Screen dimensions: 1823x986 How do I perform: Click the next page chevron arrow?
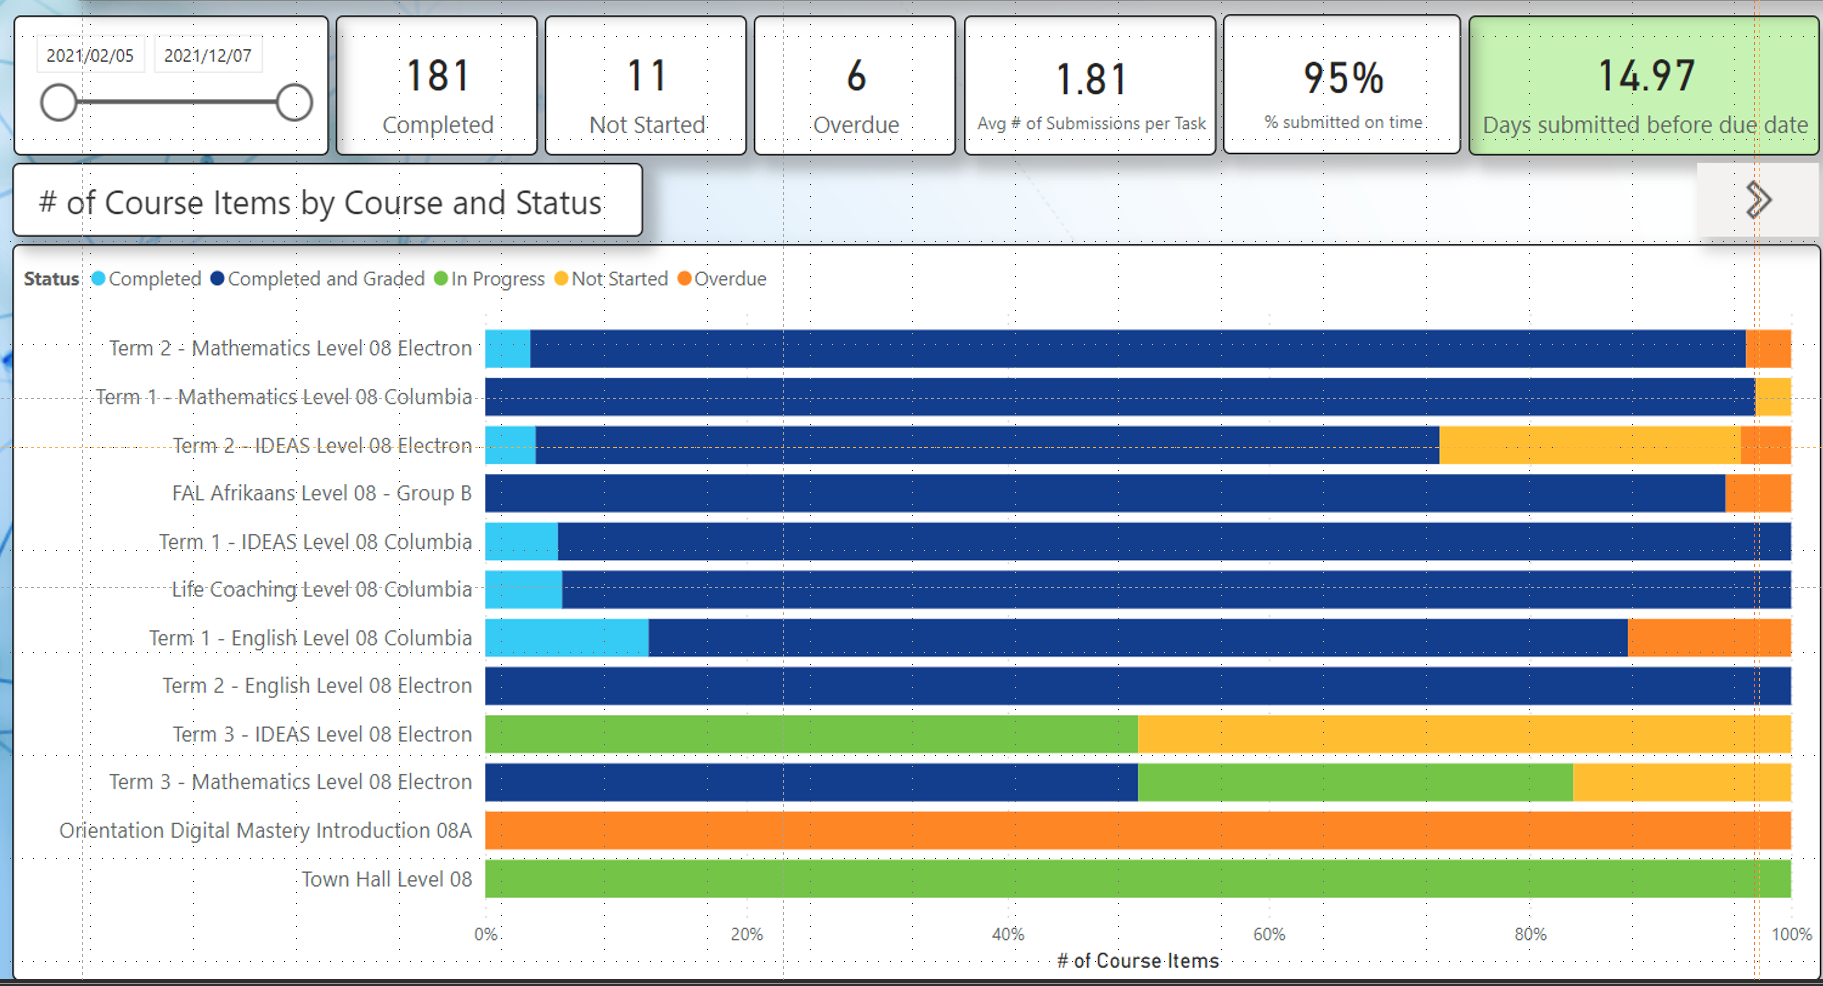click(x=1758, y=200)
